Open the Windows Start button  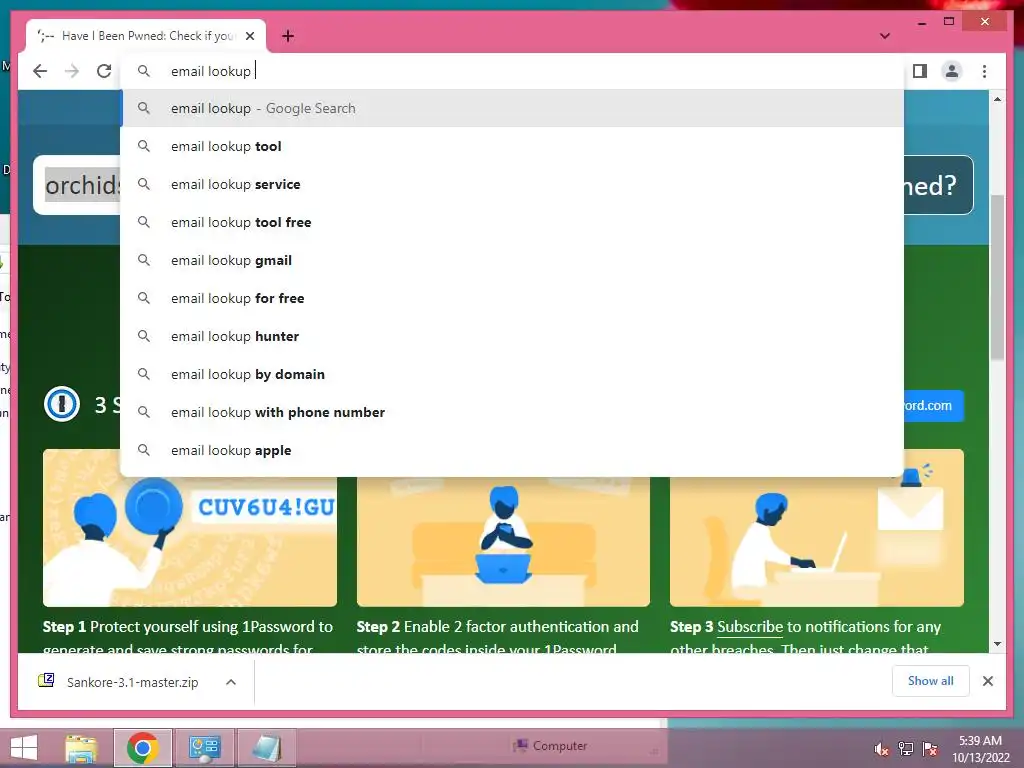(x=24, y=748)
